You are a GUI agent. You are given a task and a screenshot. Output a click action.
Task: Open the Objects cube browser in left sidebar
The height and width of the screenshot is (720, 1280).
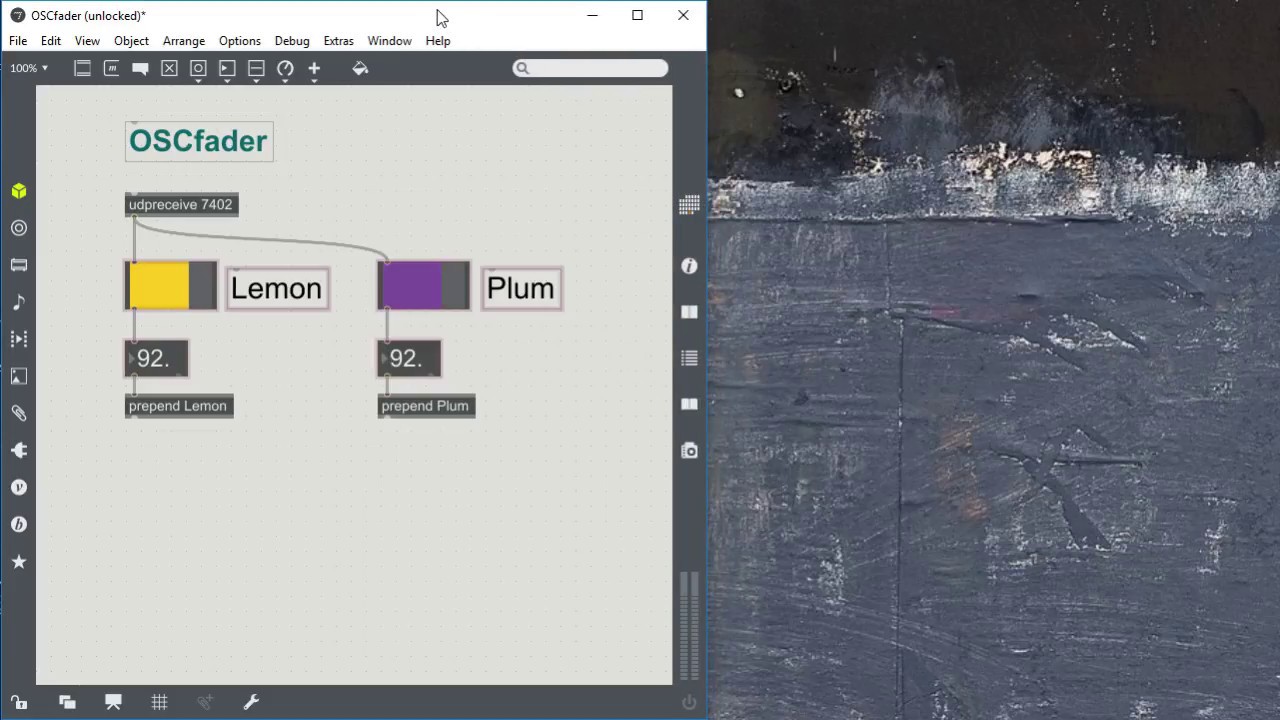(19, 191)
